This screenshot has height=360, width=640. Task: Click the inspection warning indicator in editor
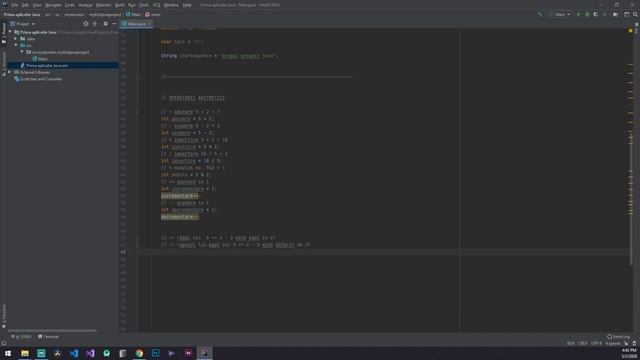(x=631, y=31)
